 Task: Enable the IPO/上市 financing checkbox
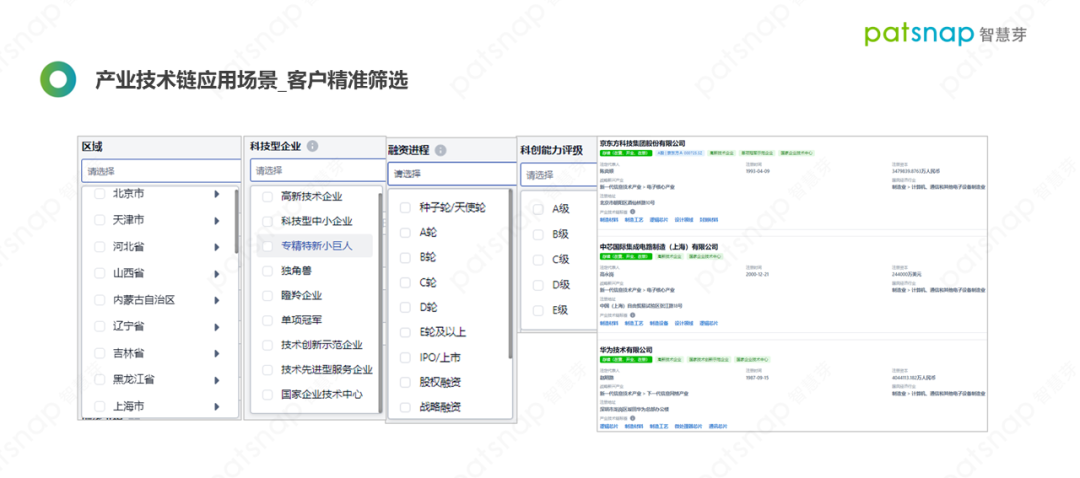[x=405, y=357]
